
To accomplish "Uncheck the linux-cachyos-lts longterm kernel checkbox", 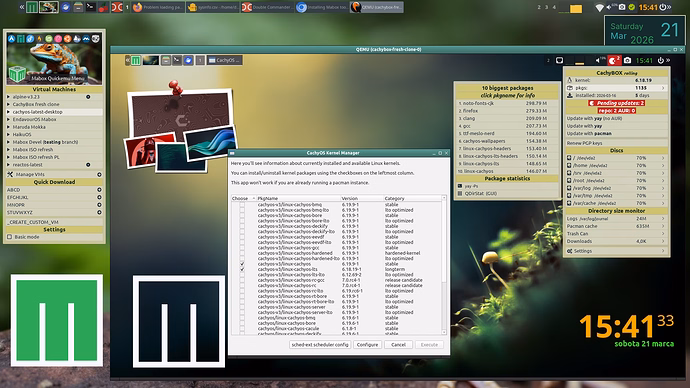I will pyautogui.click(x=242, y=269).
